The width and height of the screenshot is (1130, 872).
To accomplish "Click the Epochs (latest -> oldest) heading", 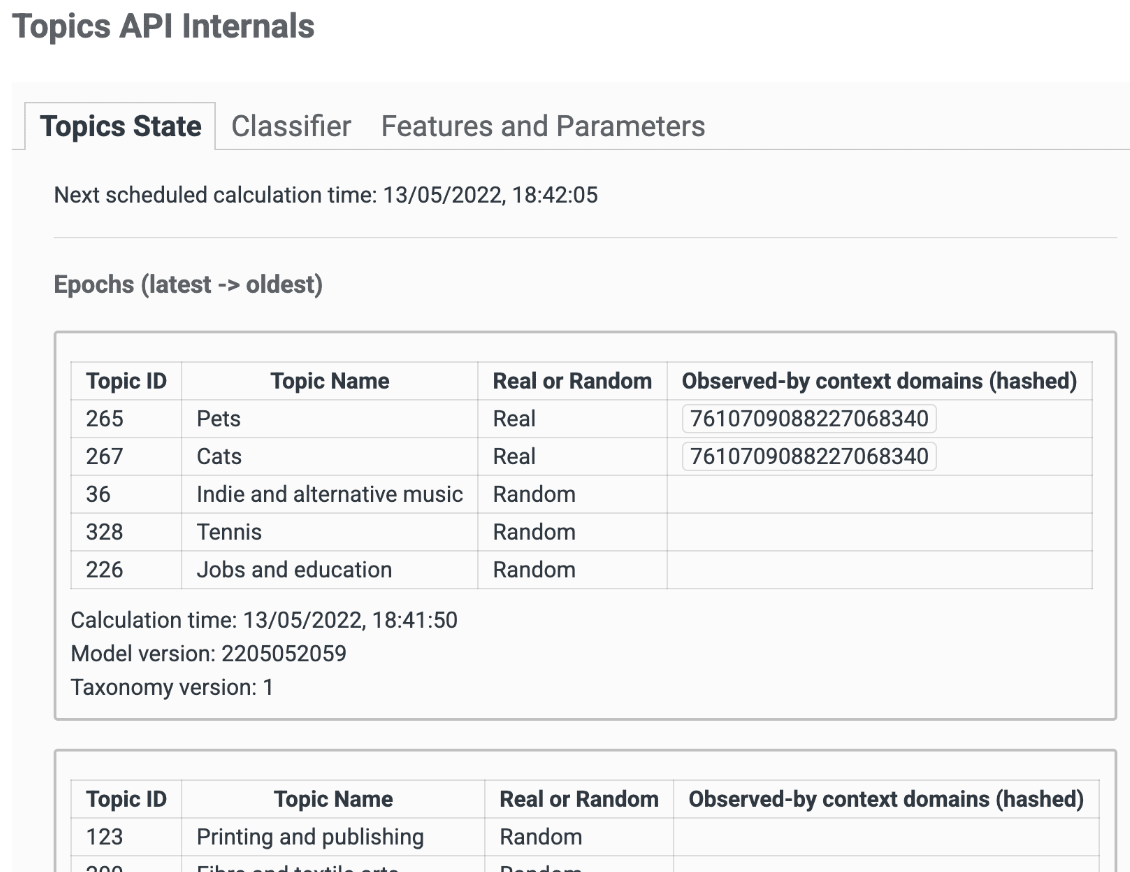I will [188, 285].
